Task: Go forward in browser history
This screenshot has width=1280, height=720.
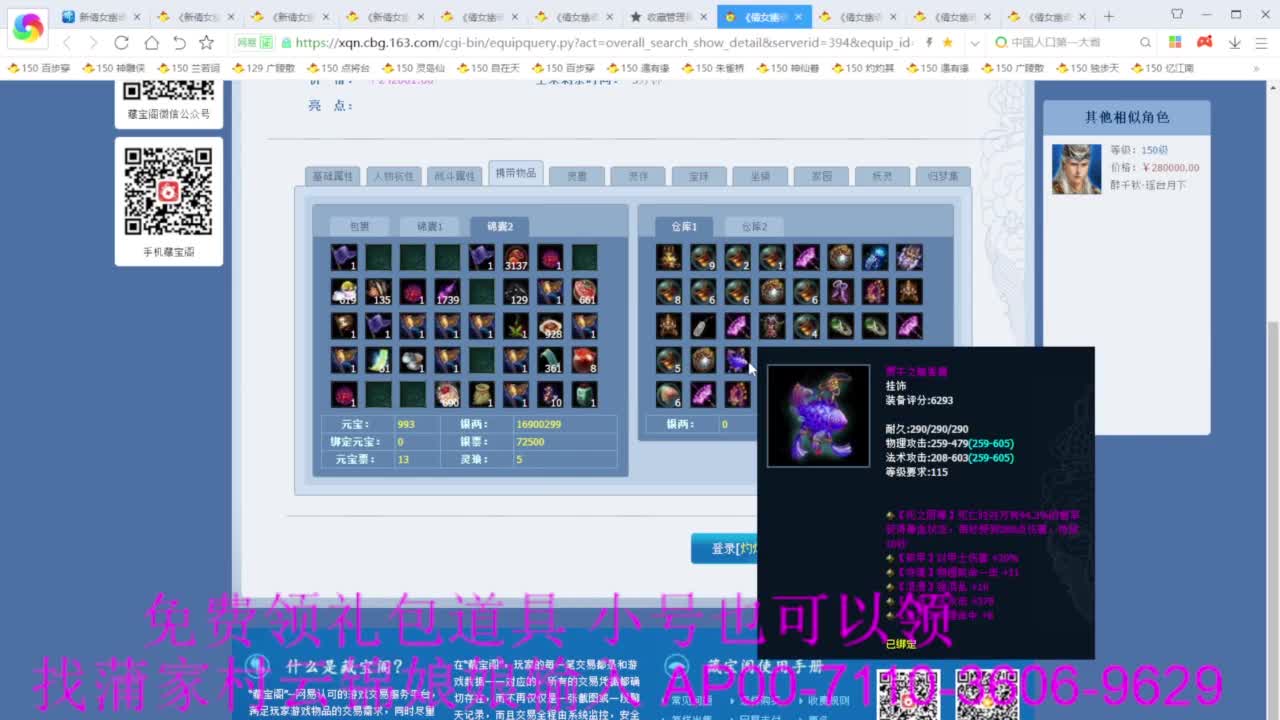Action: click(93, 42)
